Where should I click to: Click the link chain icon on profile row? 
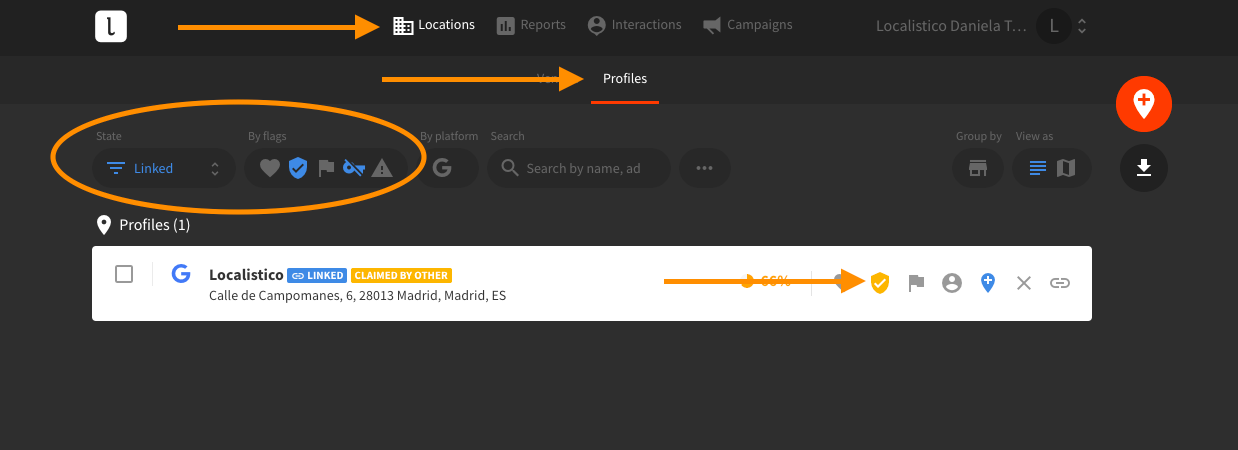point(1059,283)
